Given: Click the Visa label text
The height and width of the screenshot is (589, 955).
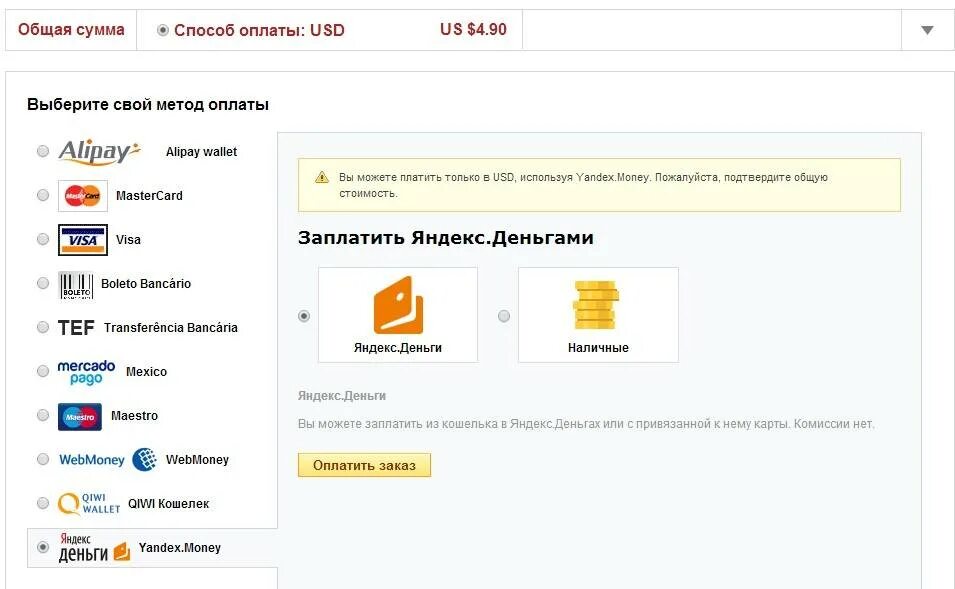Looking at the screenshot, I should coord(129,239).
